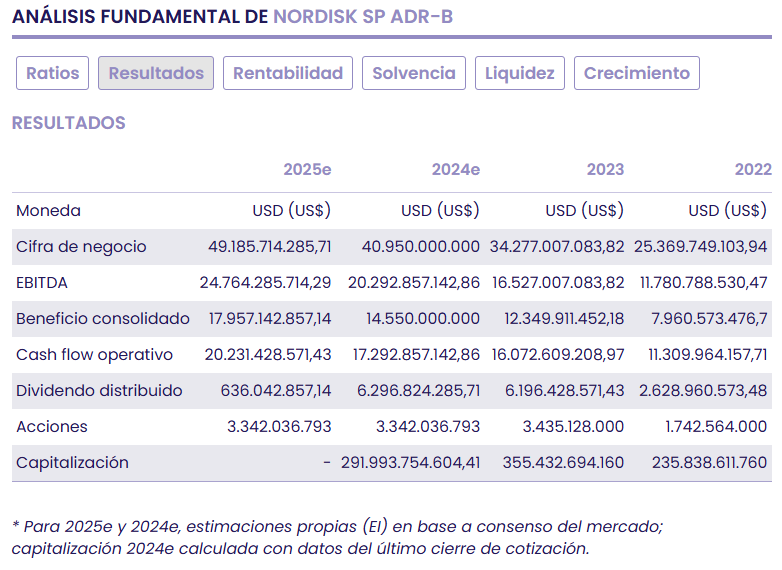Select Cash flow value 11.309.964.157,71

[708, 355]
